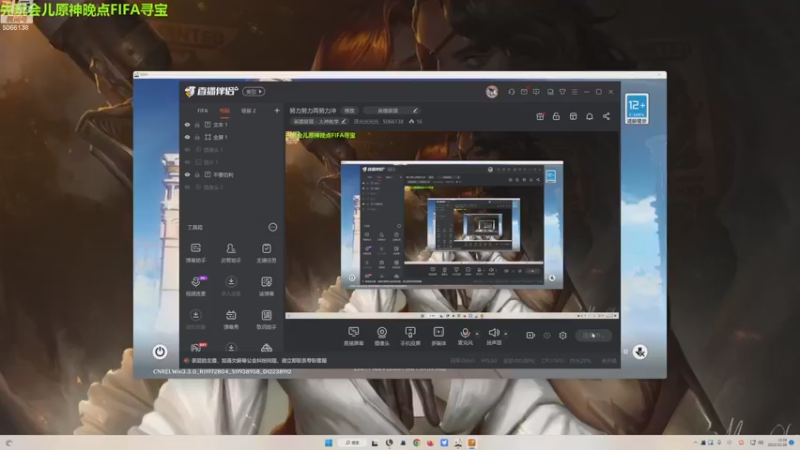Open the Windows taskbar search box
The image size is (800, 450).
[x=352, y=443]
